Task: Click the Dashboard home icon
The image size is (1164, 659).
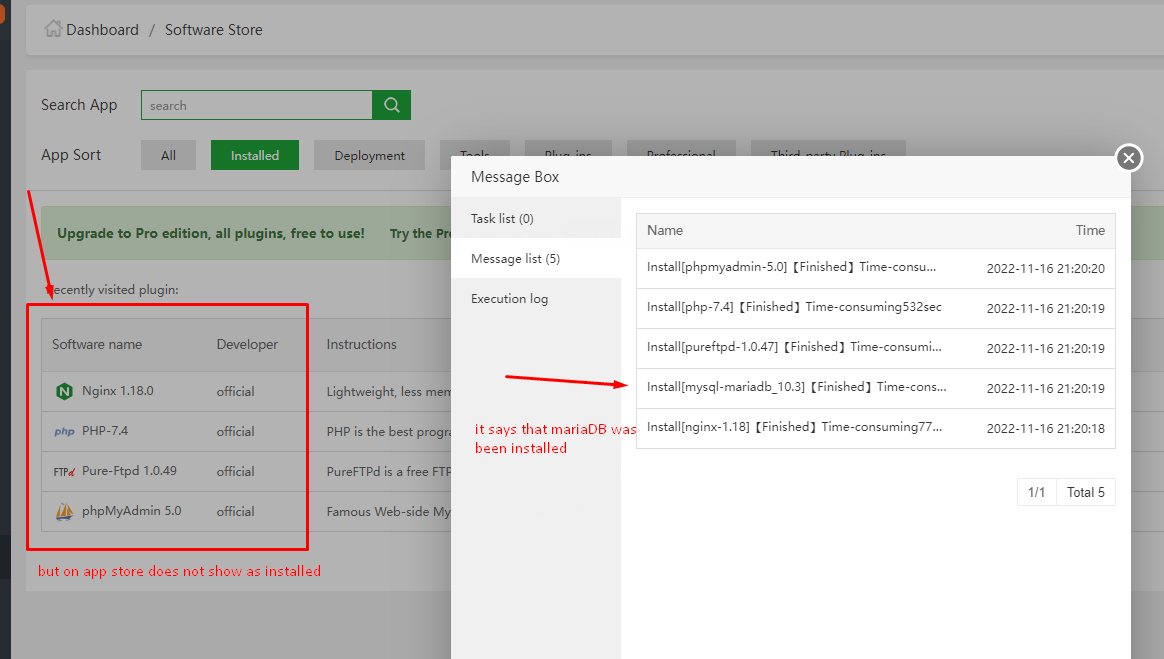Action: pos(53,29)
